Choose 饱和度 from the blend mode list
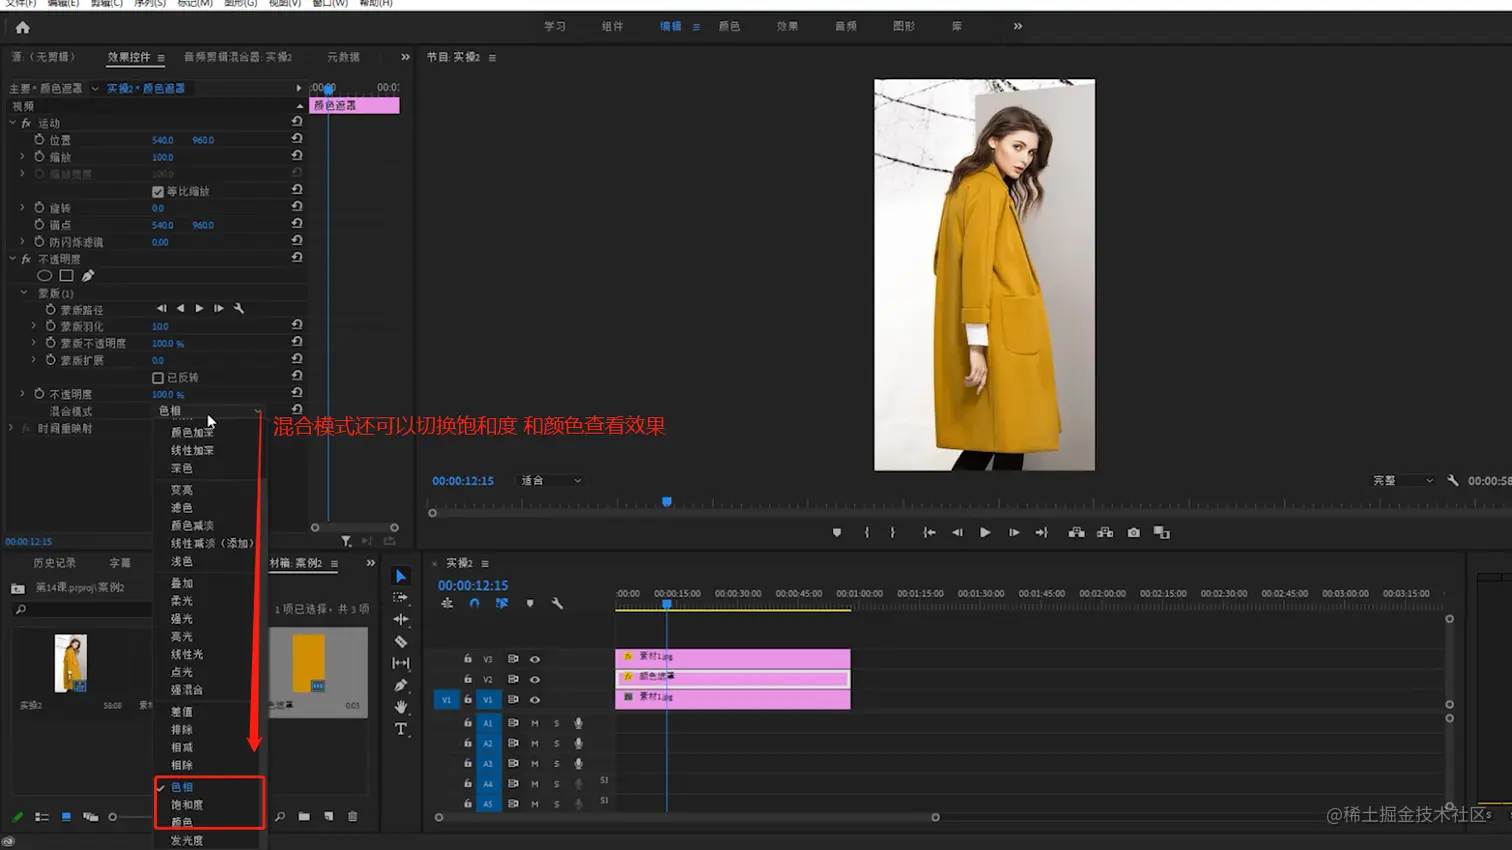 coord(187,805)
